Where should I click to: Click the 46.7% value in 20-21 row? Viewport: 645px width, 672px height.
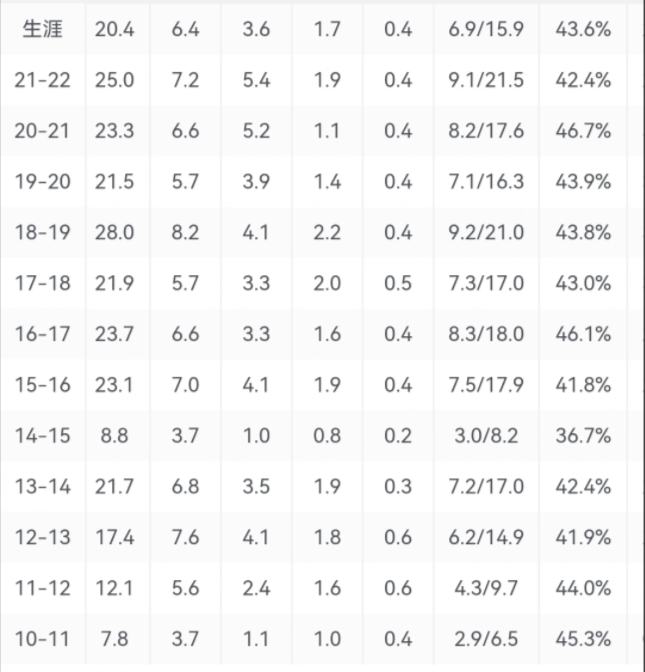[x=583, y=131]
